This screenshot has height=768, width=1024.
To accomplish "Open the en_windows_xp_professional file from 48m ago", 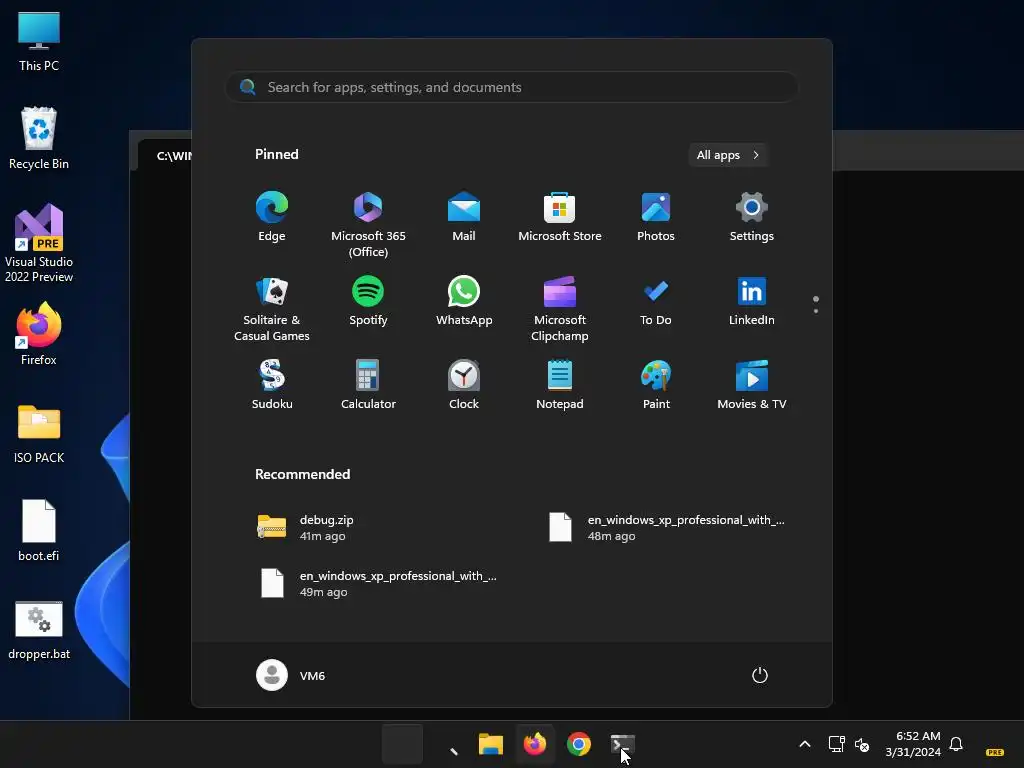I will 666,527.
